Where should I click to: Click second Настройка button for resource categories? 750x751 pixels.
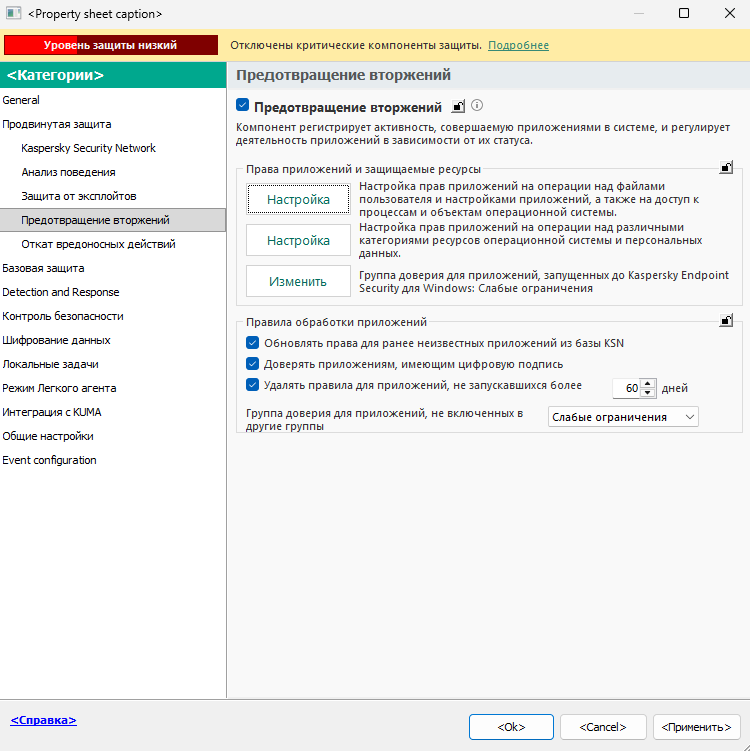pyautogui.click(x=298, y=240)
